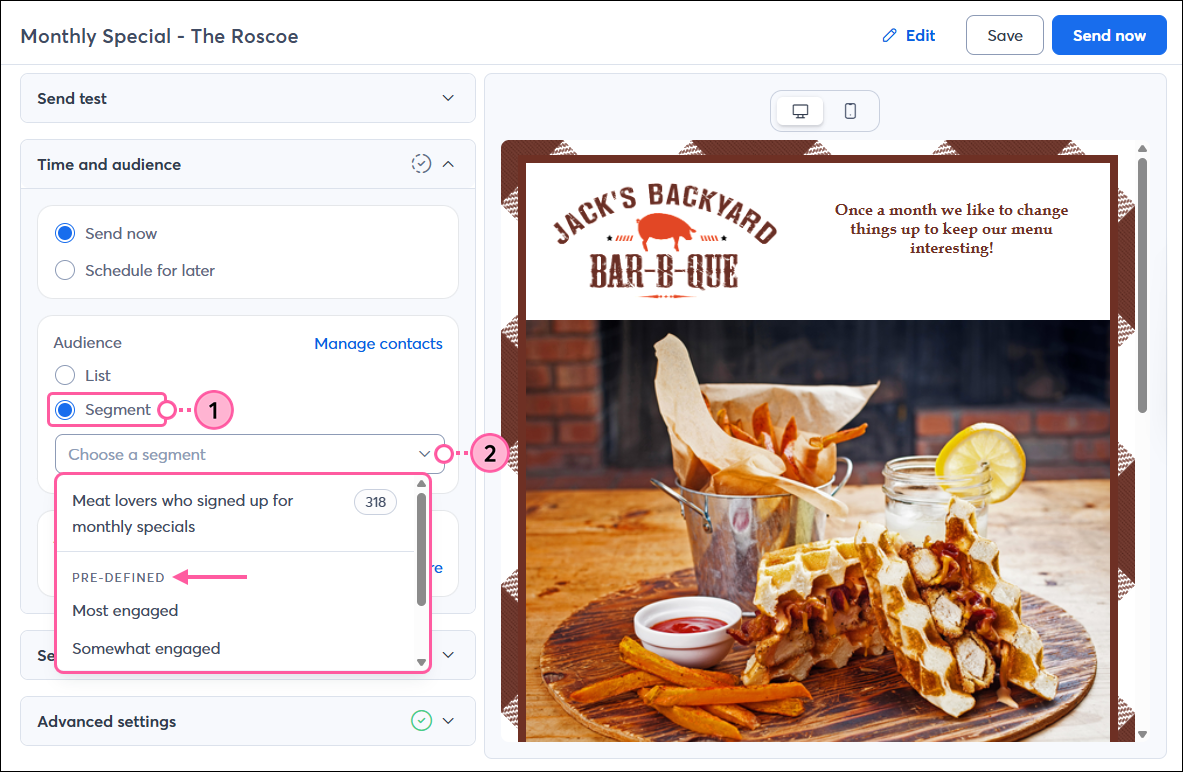Click the Save button

tap(1005, 35)
